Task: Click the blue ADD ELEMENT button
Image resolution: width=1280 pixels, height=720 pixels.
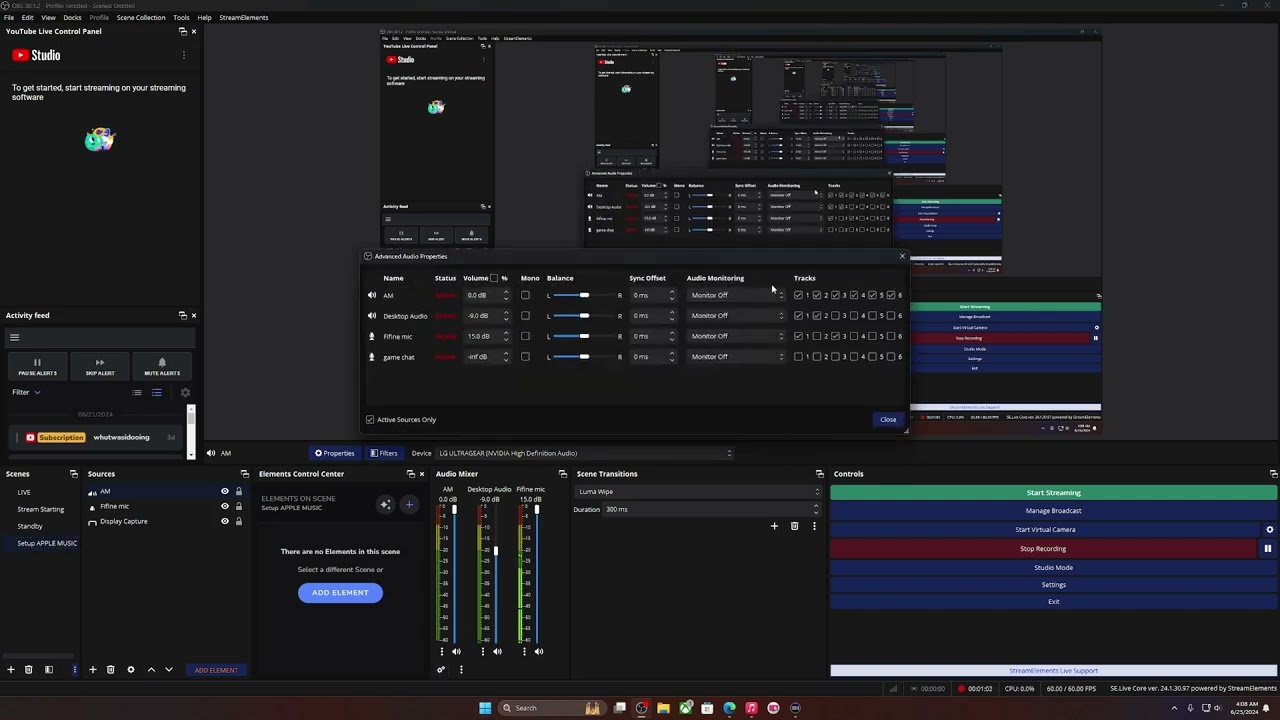Action: (x=340, y=593)
